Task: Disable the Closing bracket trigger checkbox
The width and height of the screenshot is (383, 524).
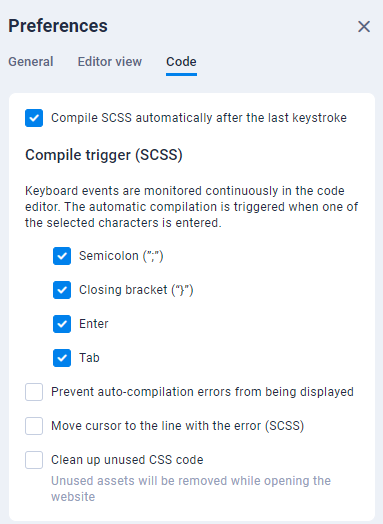Action: 62,290
